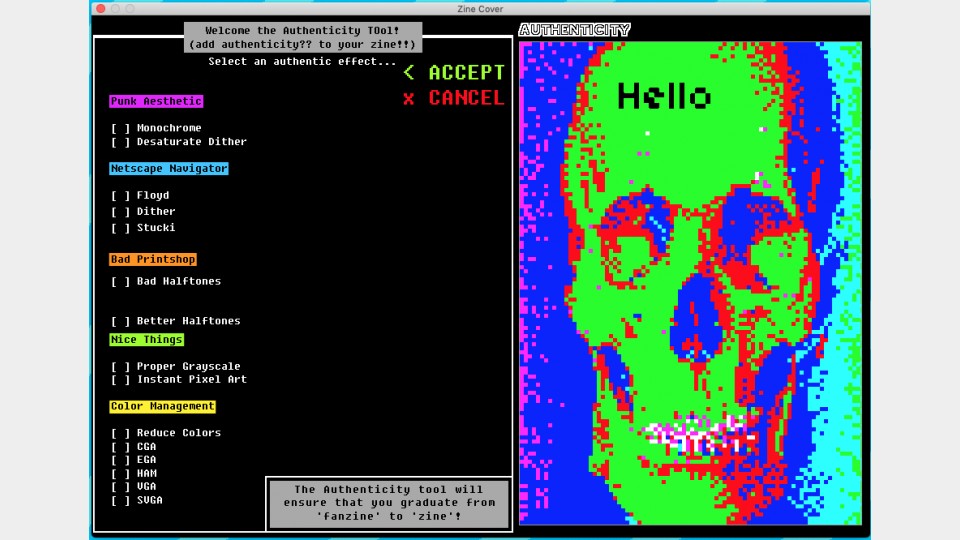Click the skull cover preview image
The height and width of the screenshot is (540, 960).
pos(691,283)
